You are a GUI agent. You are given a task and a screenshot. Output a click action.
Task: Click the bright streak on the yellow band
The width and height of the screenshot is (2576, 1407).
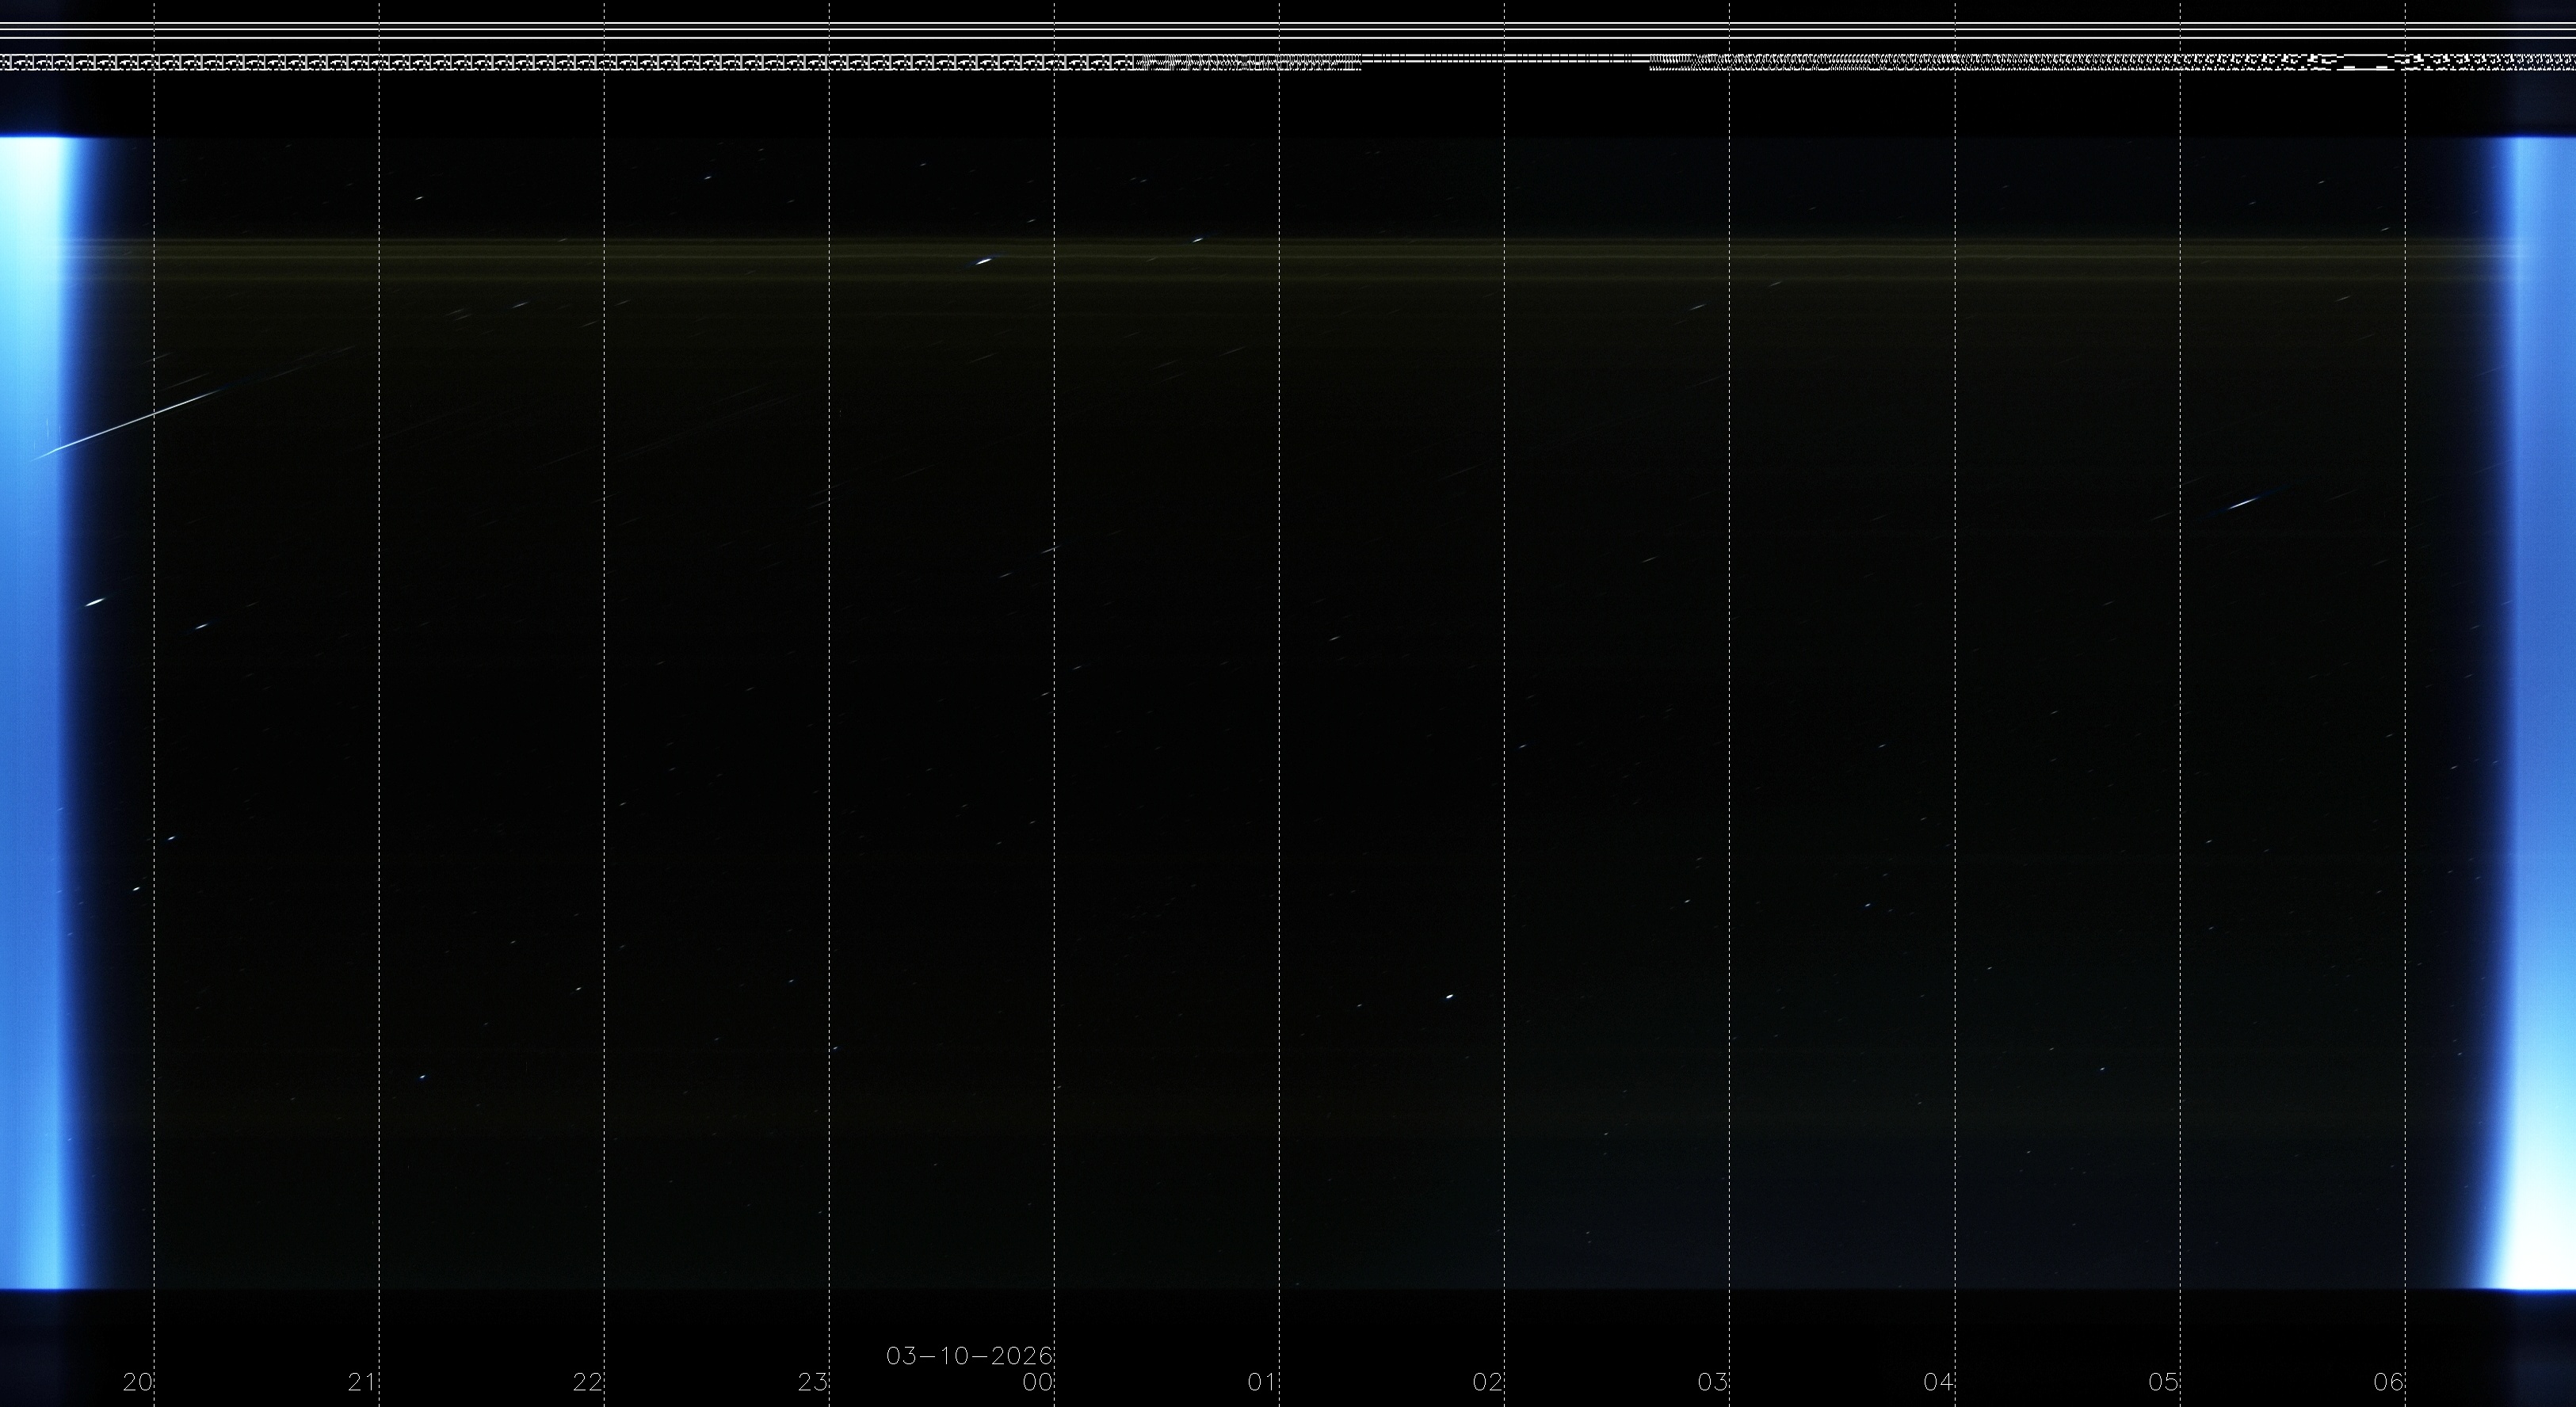(x=983, y=261)
